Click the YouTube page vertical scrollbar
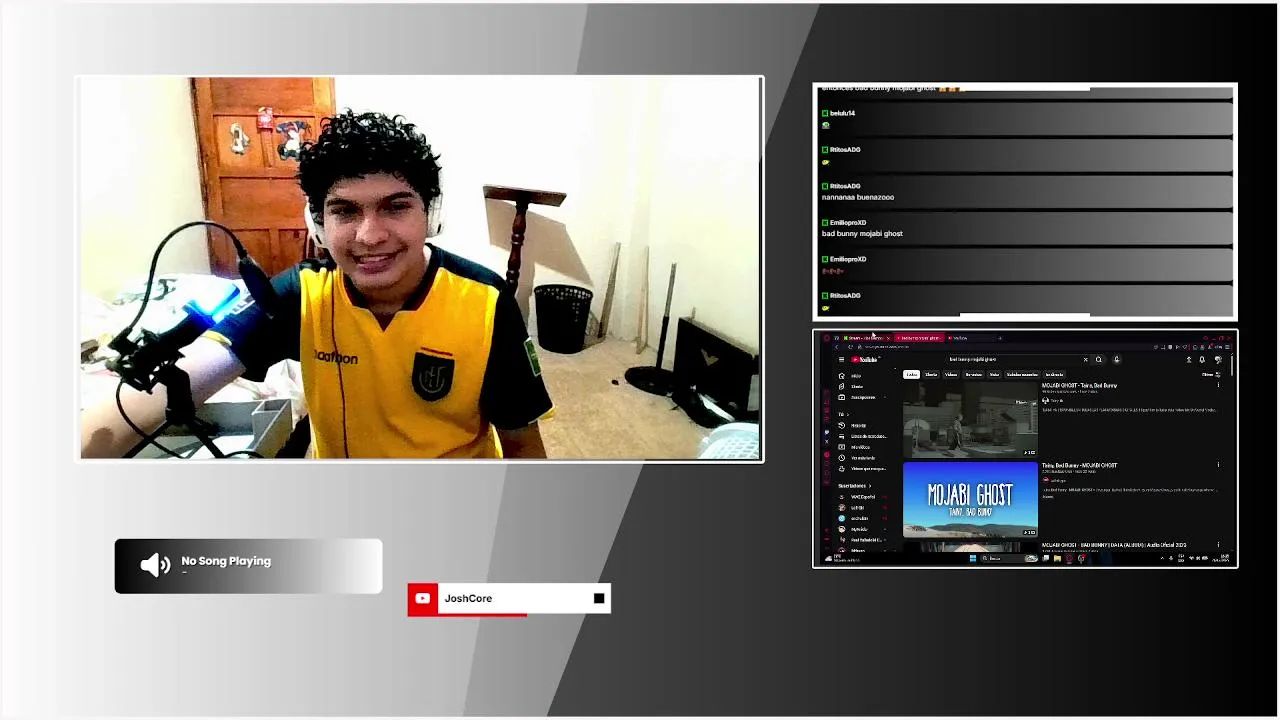Screen dimensions: 1280x720 point(1233,364)
